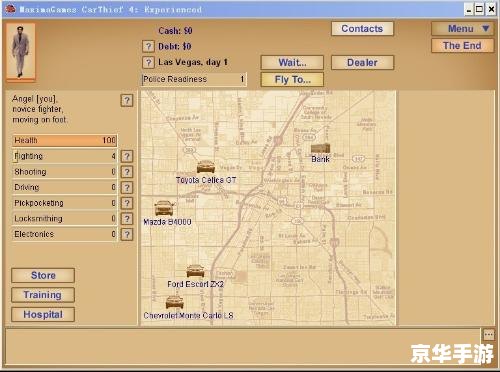Open help next to Las Vegas day
500x372 pixels.
[148, 62]
